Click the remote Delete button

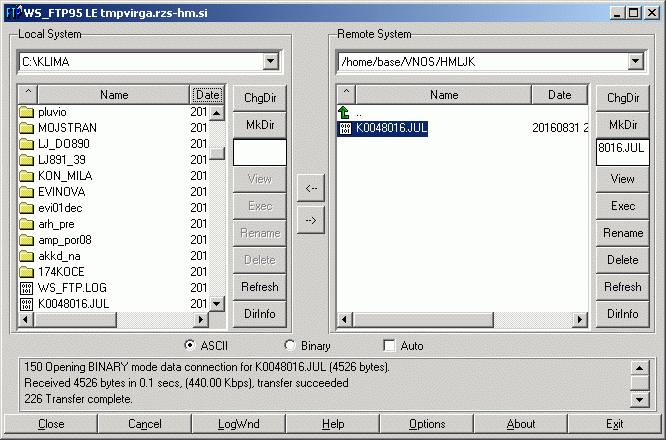click(x=622, y=260)
